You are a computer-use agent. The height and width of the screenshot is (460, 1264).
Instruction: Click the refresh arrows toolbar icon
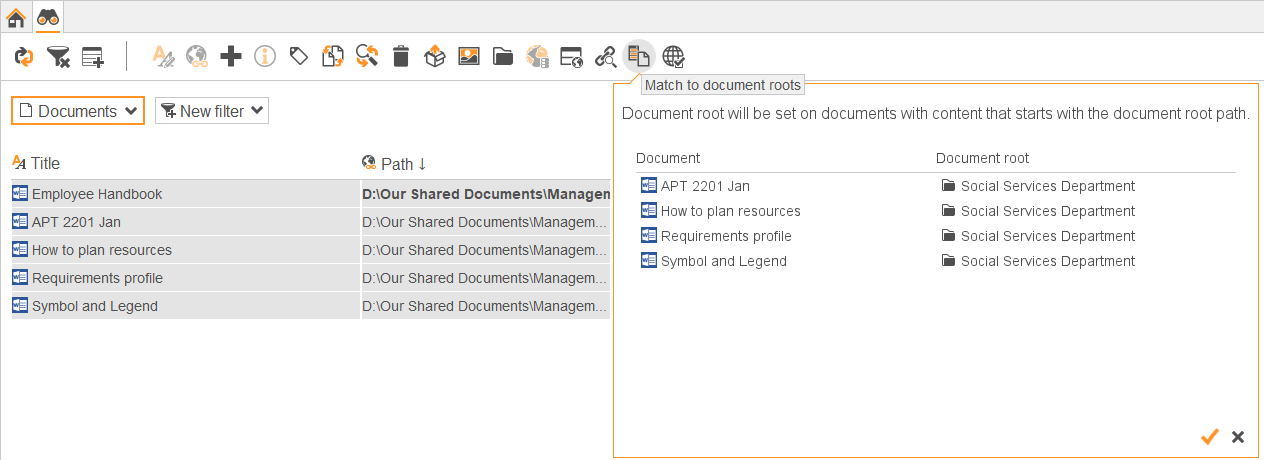coord(24,56)
